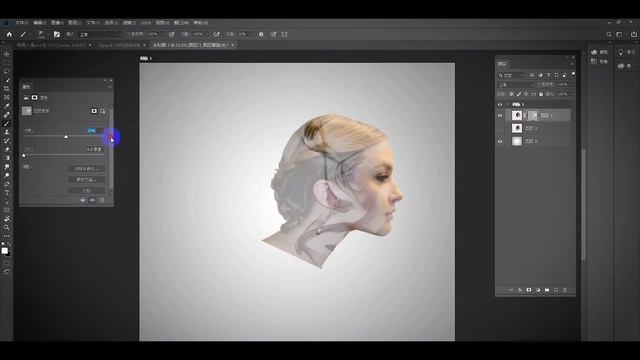Collapse the group with its disclosure arrow
The height and width of the screenshot is (360, 640).
[x=508, y=104]
